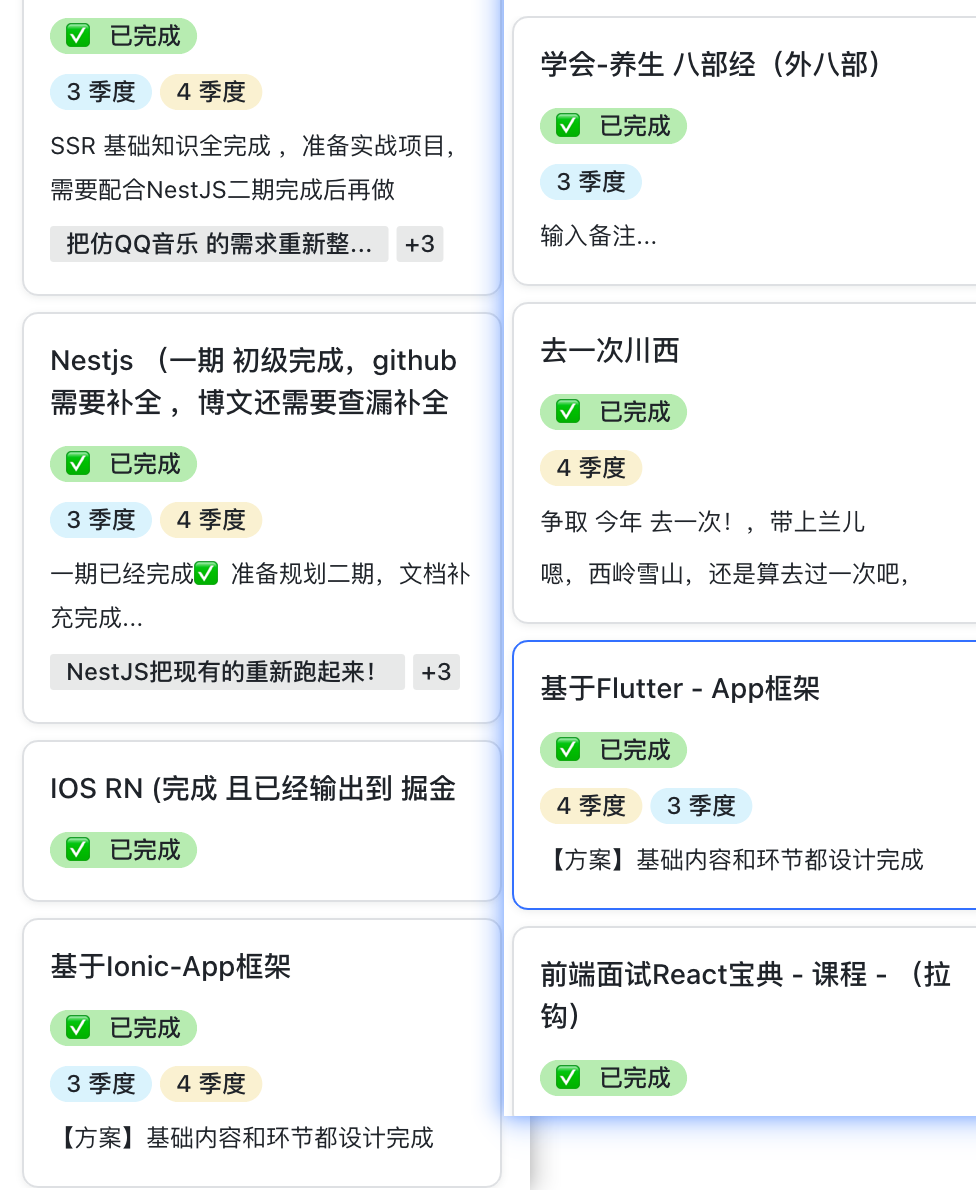Expand +3 more tags on Nestjs card
The height and width of the screenshot is (1190, 976).
436,672
